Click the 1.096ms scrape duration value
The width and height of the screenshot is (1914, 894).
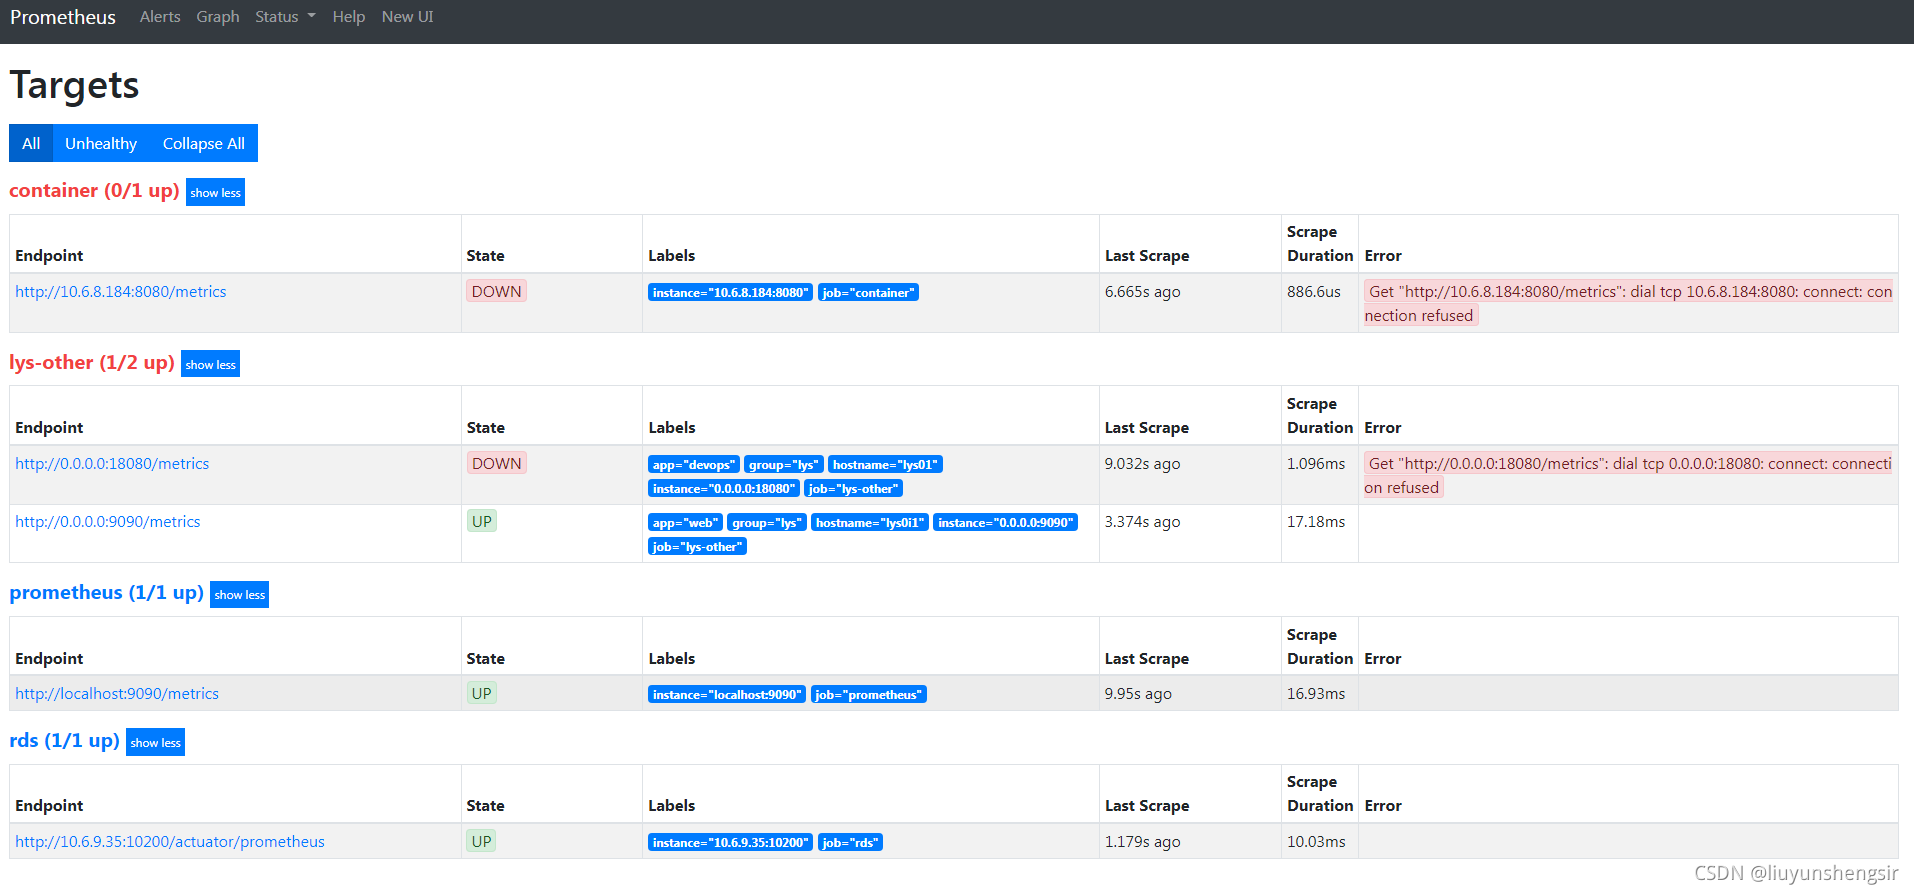1316,464
